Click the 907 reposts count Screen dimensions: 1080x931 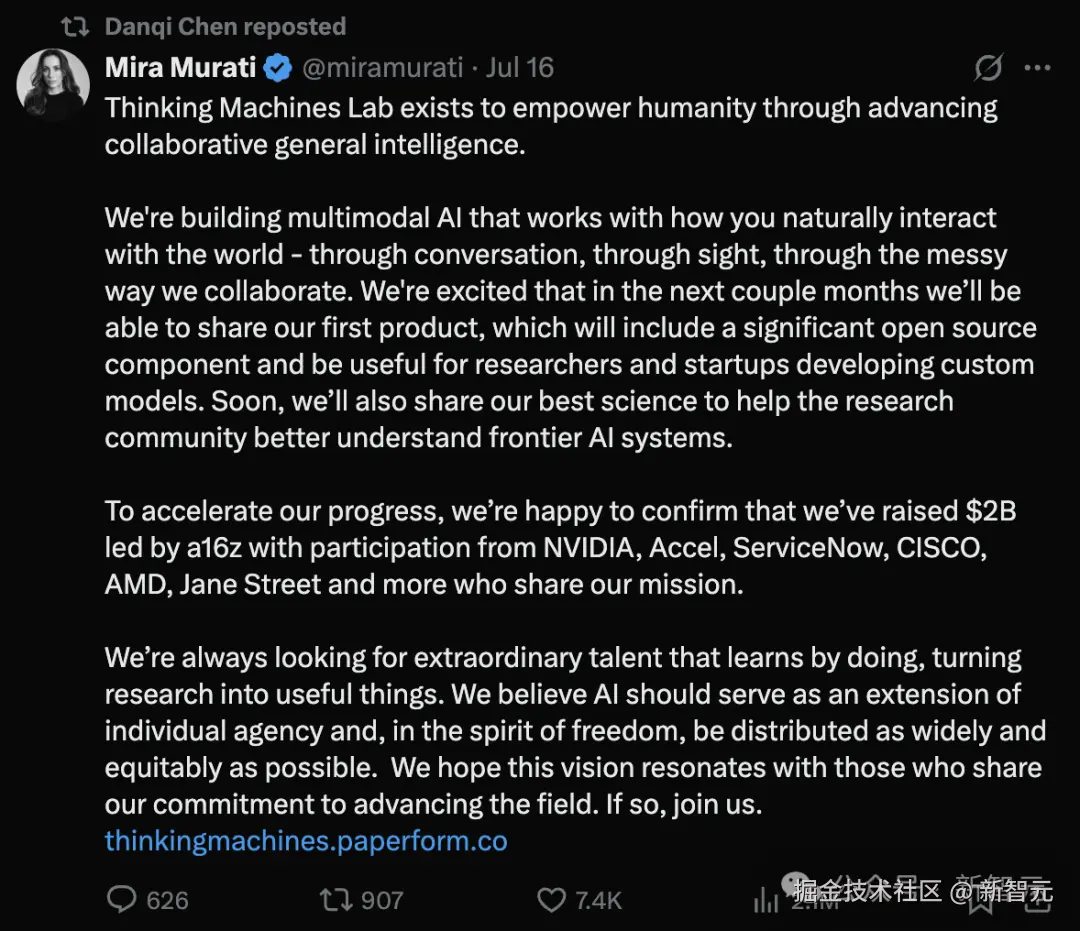tap(382, 900)
